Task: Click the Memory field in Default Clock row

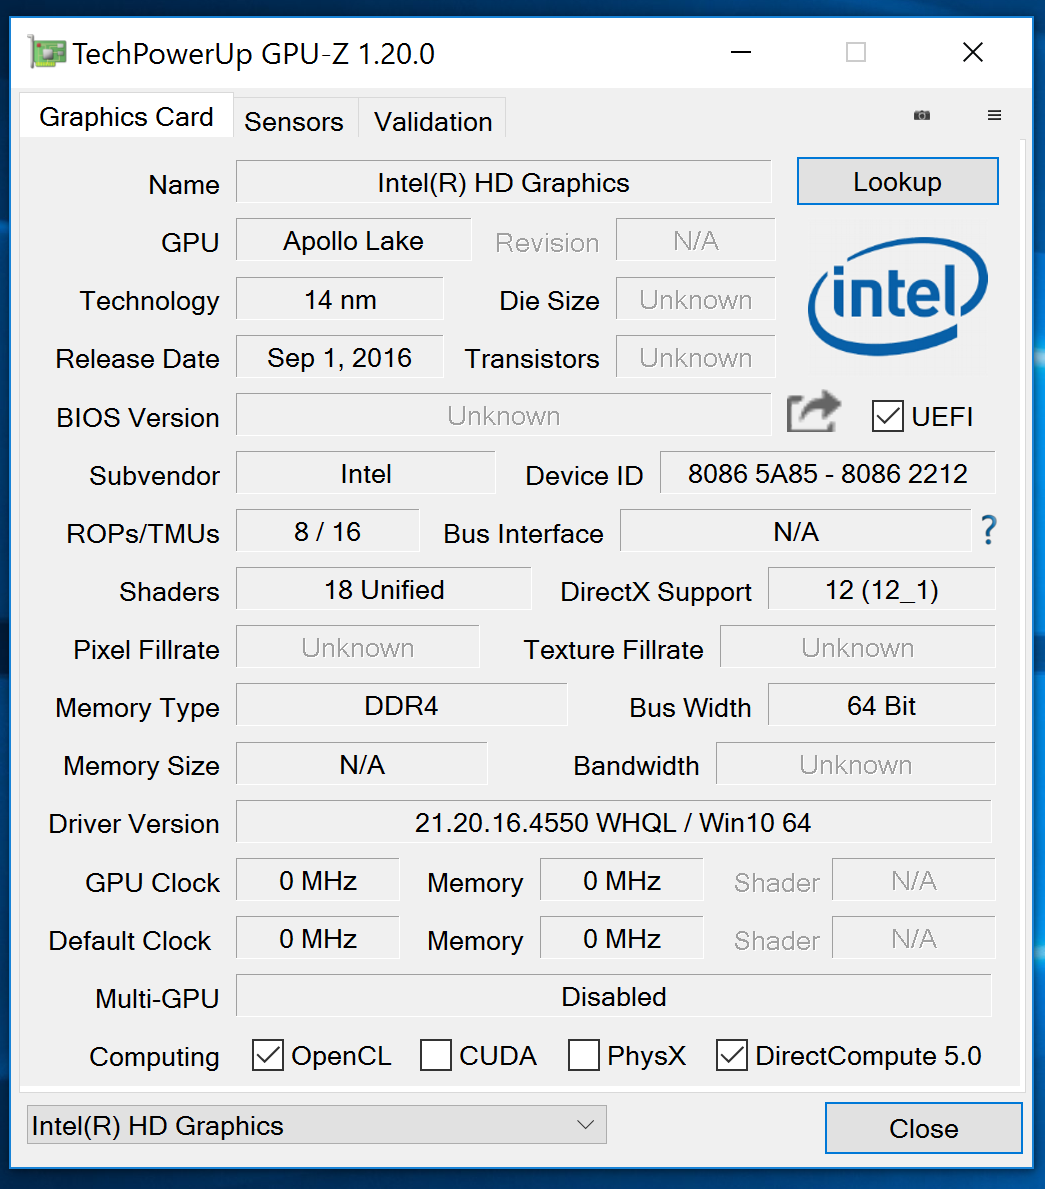Action: [622, 938]
